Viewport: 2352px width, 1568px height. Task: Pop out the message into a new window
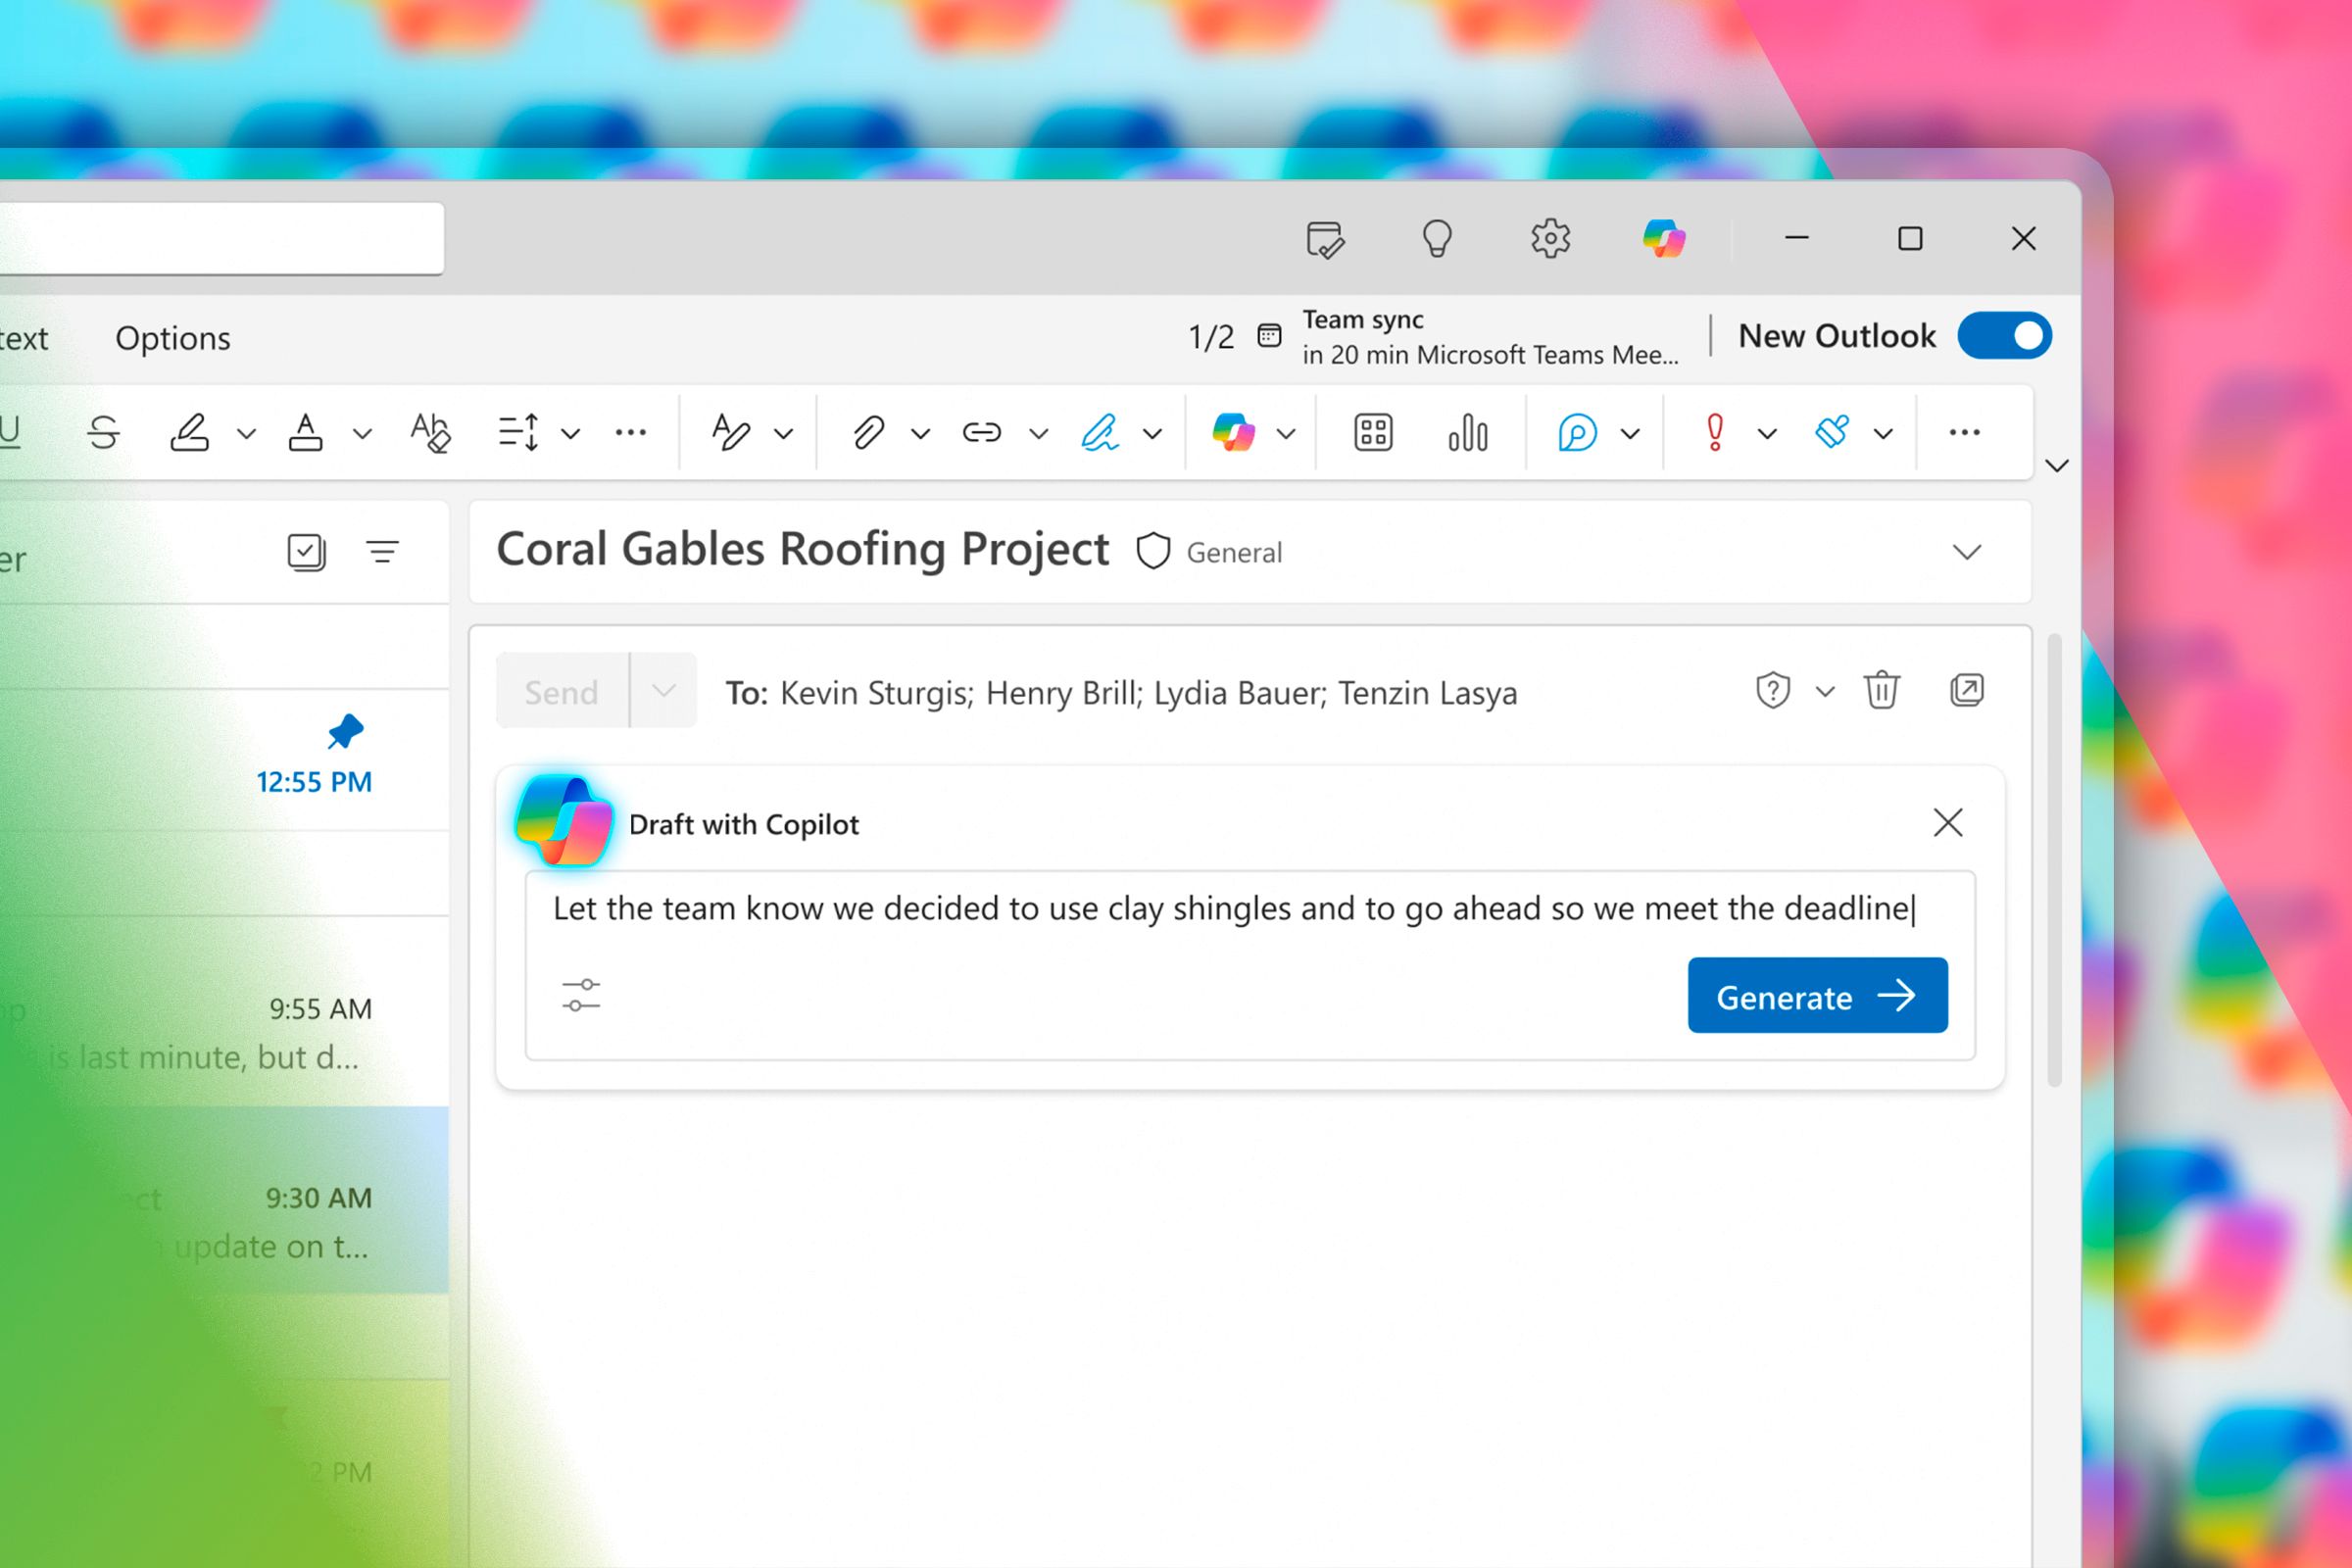1966,691
